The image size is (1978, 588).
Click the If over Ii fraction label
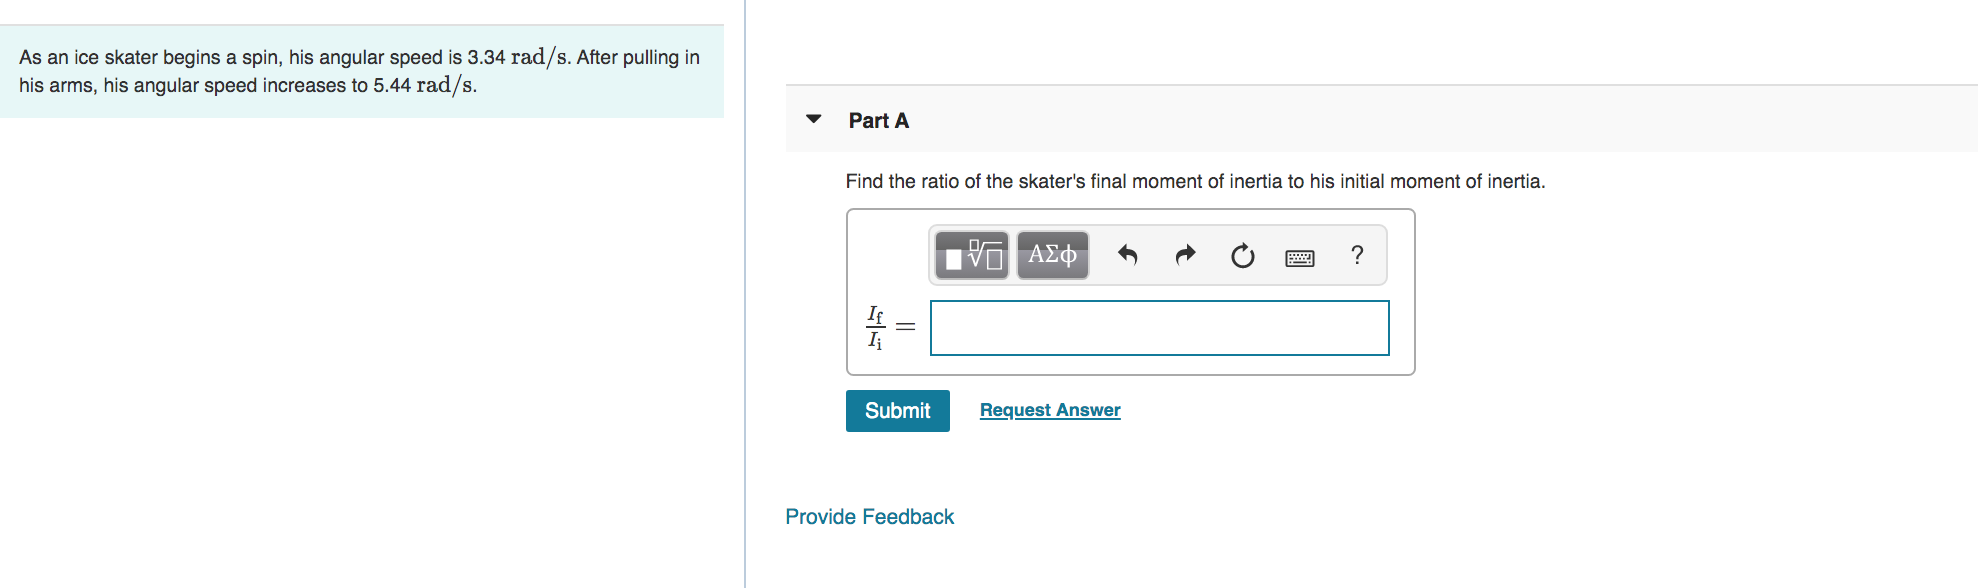point(875,328)
